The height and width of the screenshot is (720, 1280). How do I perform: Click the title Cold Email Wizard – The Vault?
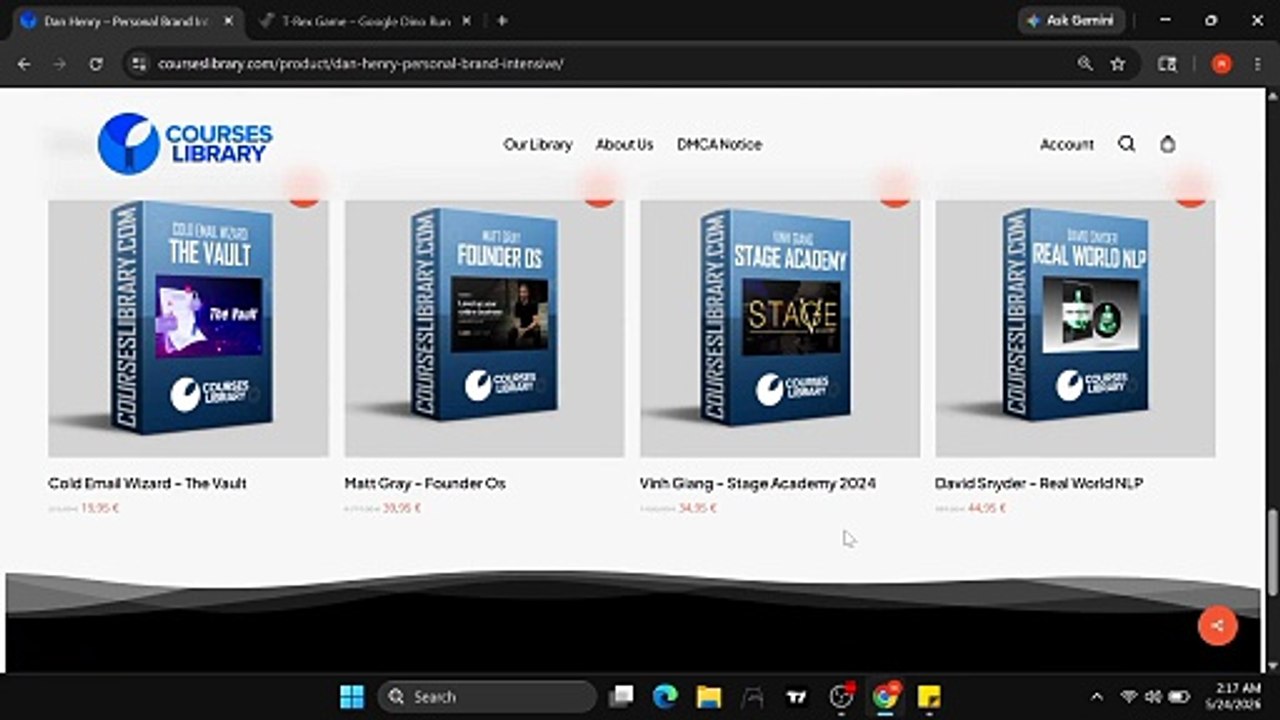pyautogui.click(x=147, y=483)
